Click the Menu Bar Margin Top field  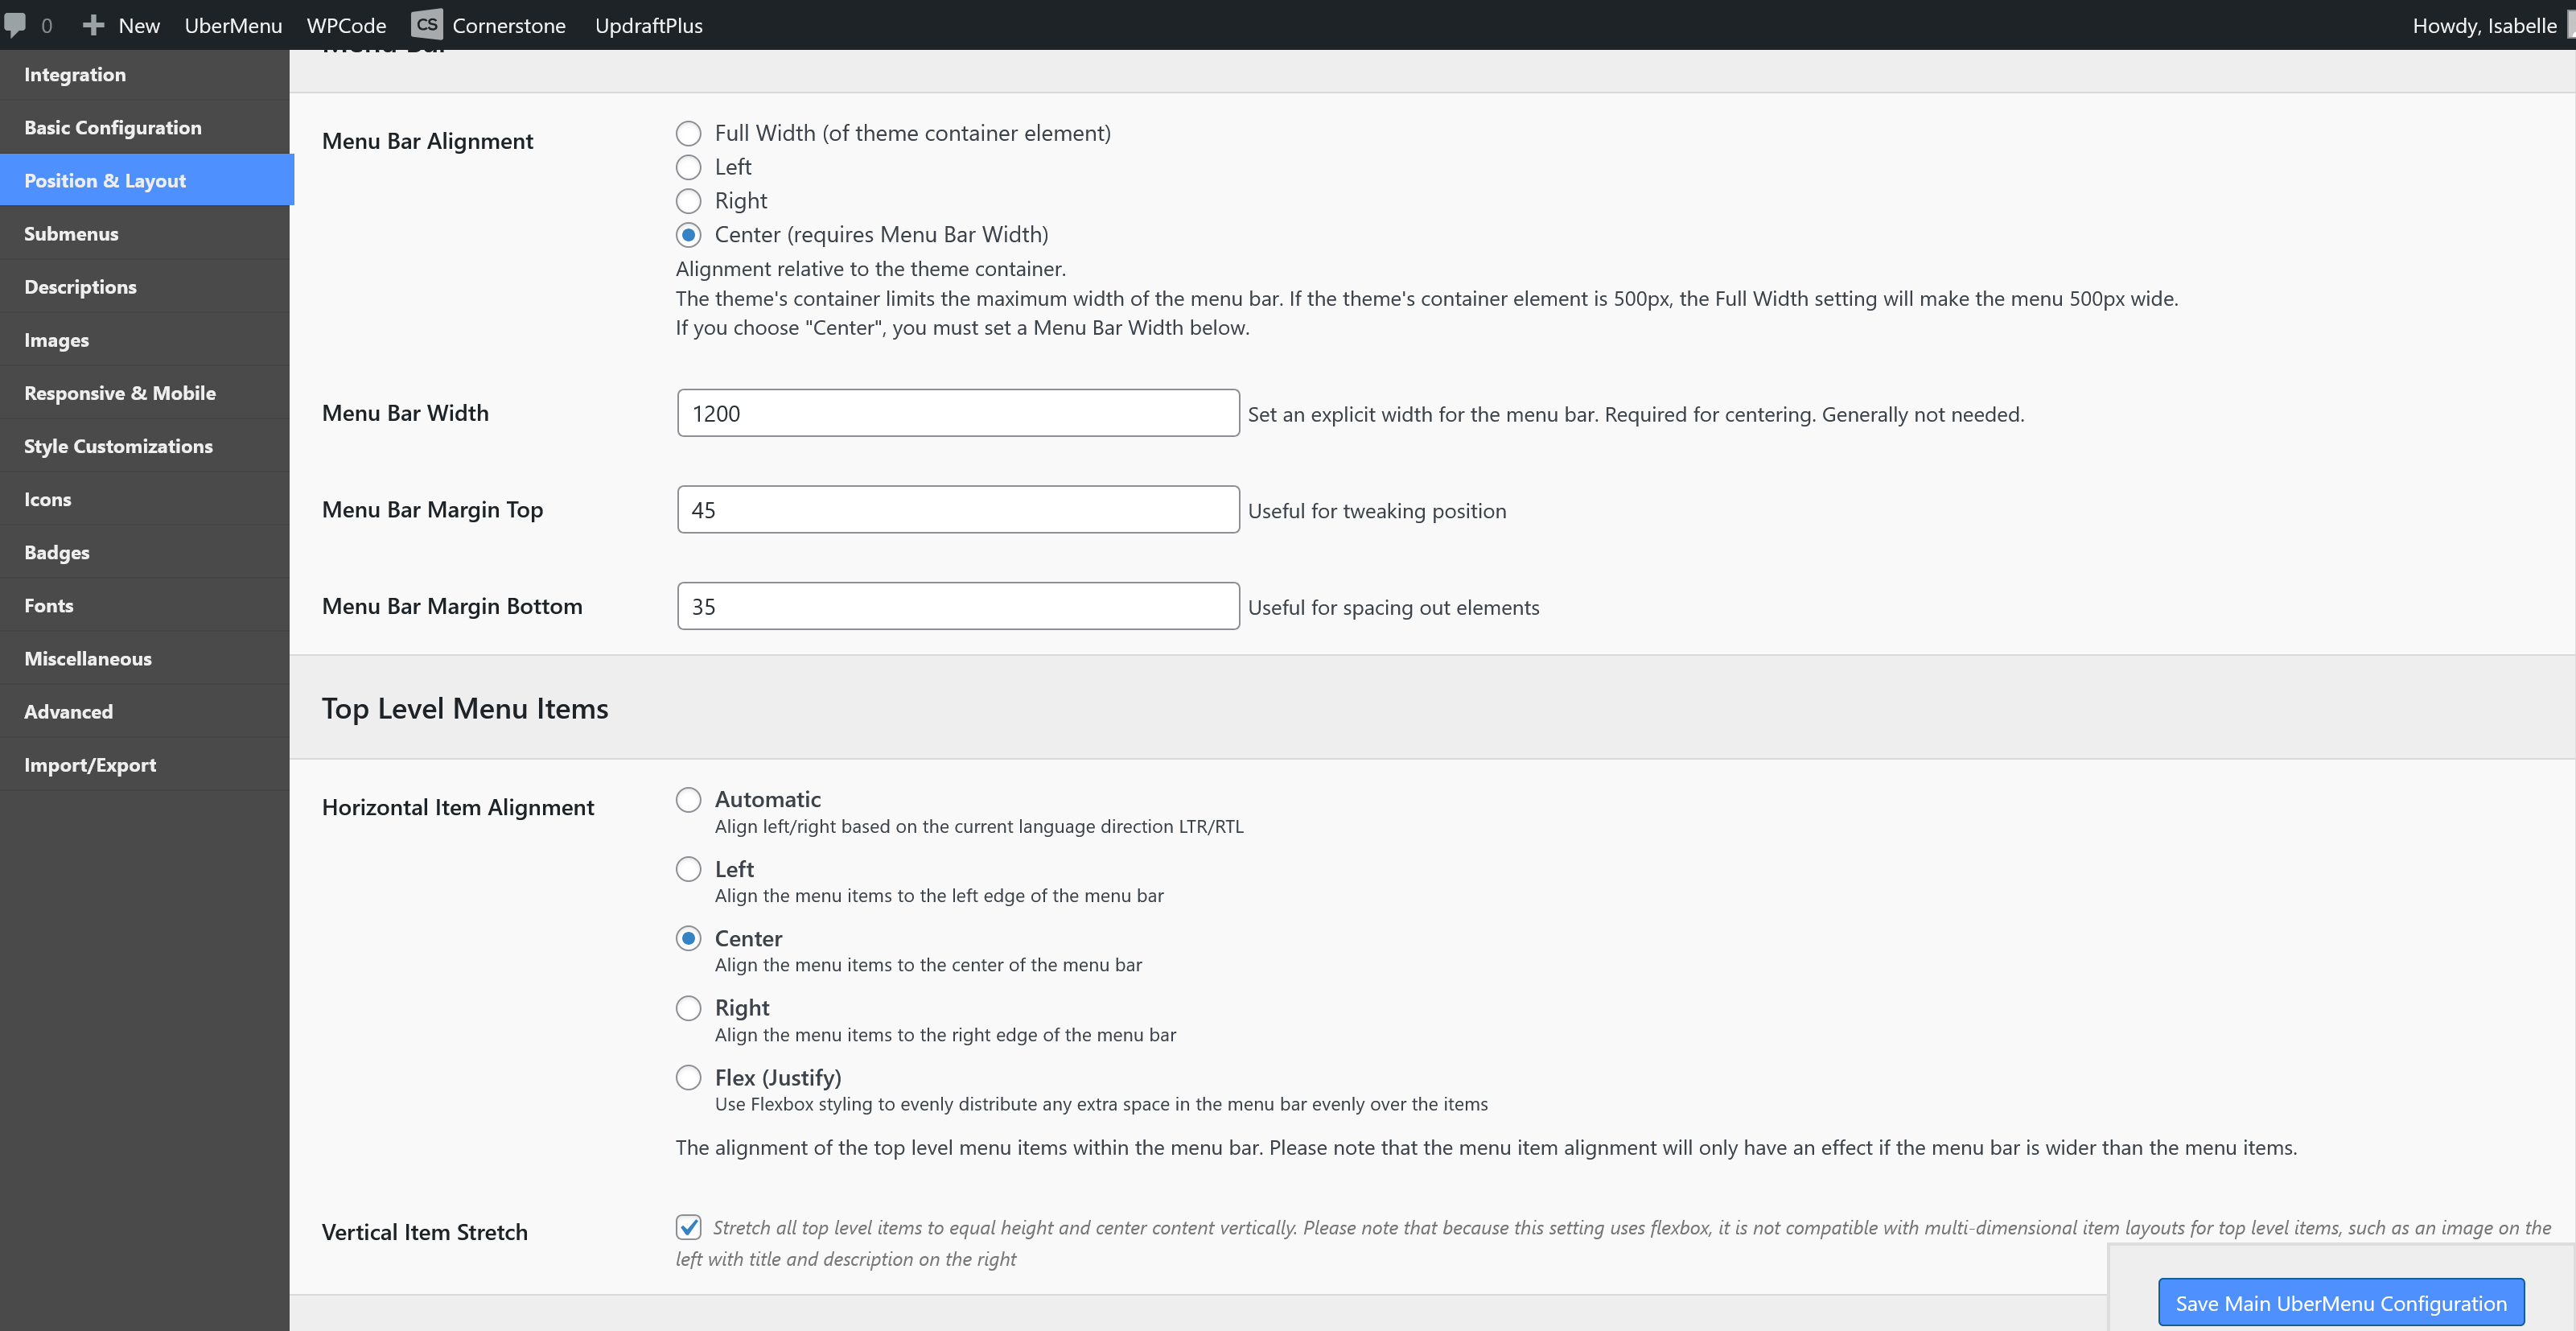tap(958, 509)
